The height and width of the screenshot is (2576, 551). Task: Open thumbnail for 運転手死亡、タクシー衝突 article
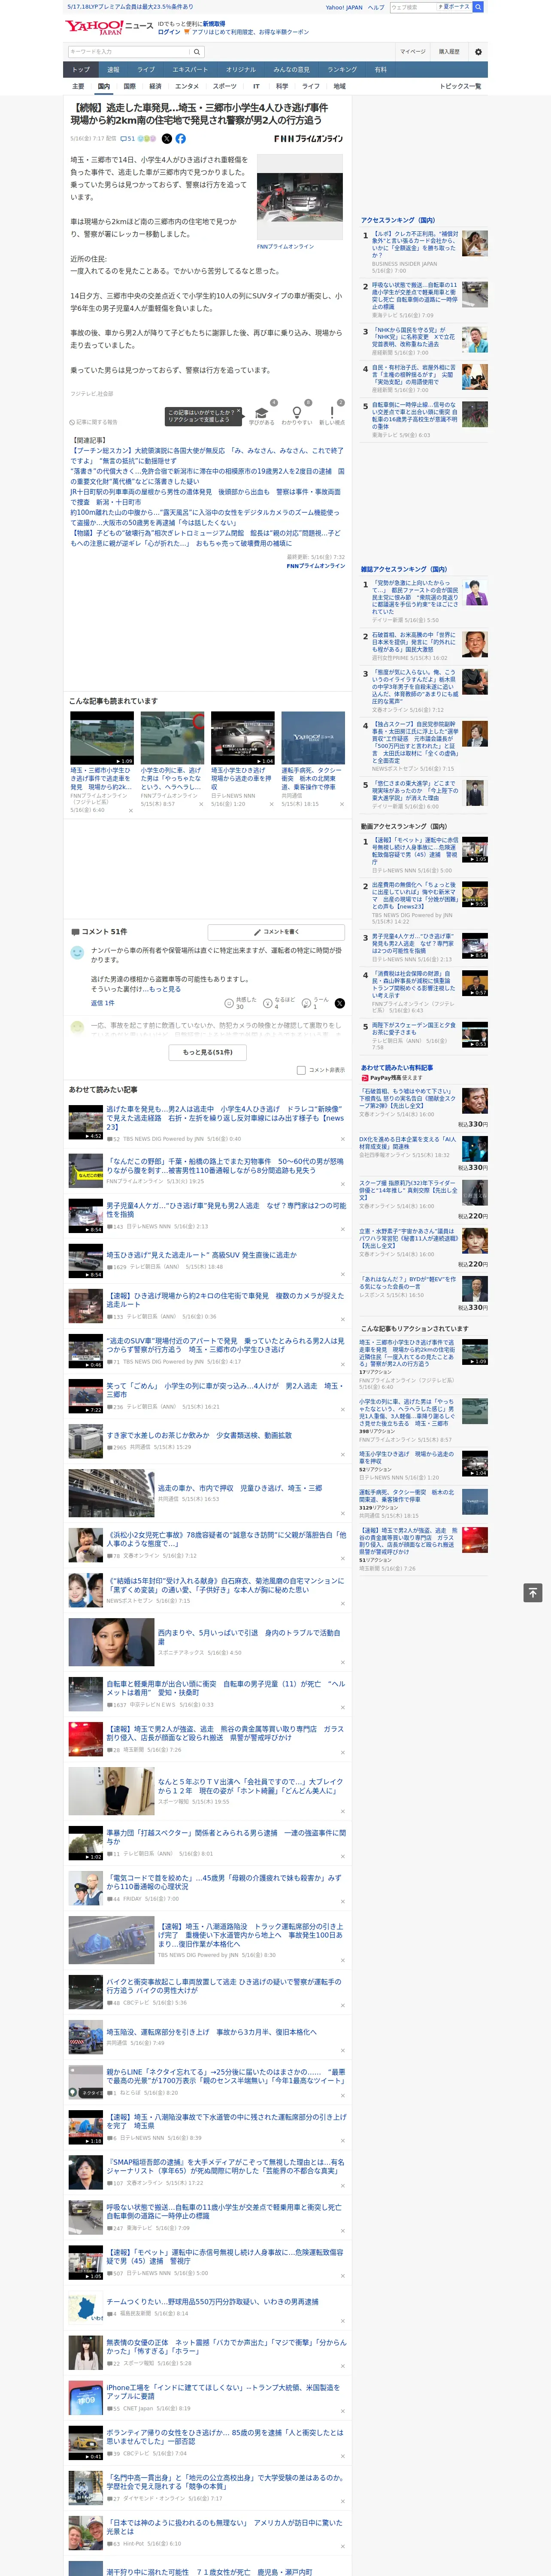(313, 738)
